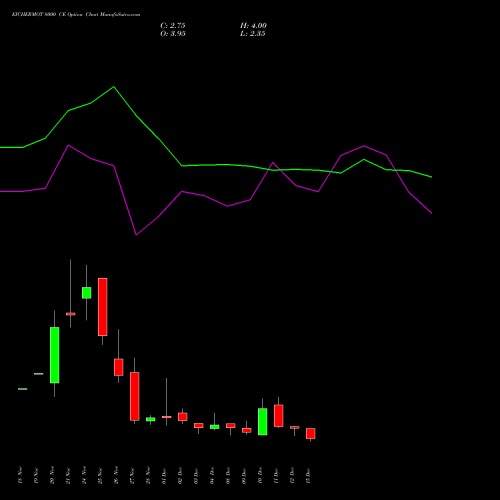Click the green candle above 10 Dec
The width and height of the screenshot is (500, 500).
click(x=263, y=422)
